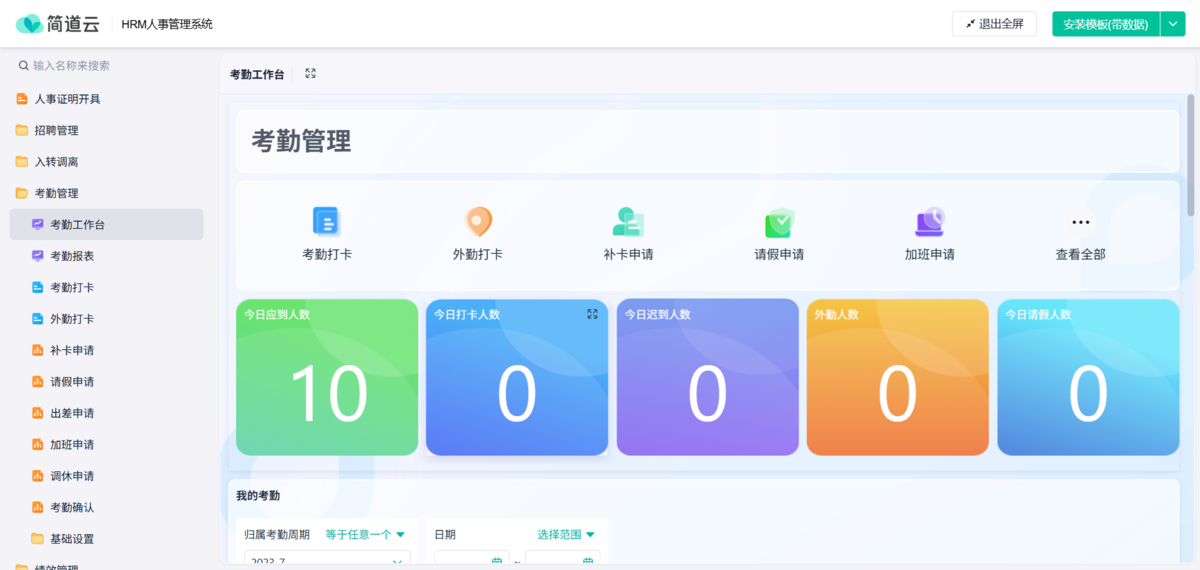Select 考勤工作台 in the sidebar
1200x570 pixels.
coord(106,225)
